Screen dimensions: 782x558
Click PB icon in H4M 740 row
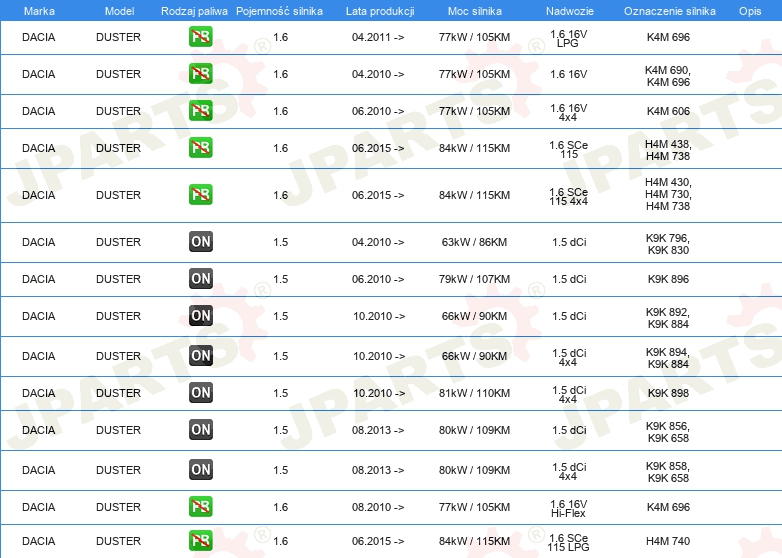[200, 541]
